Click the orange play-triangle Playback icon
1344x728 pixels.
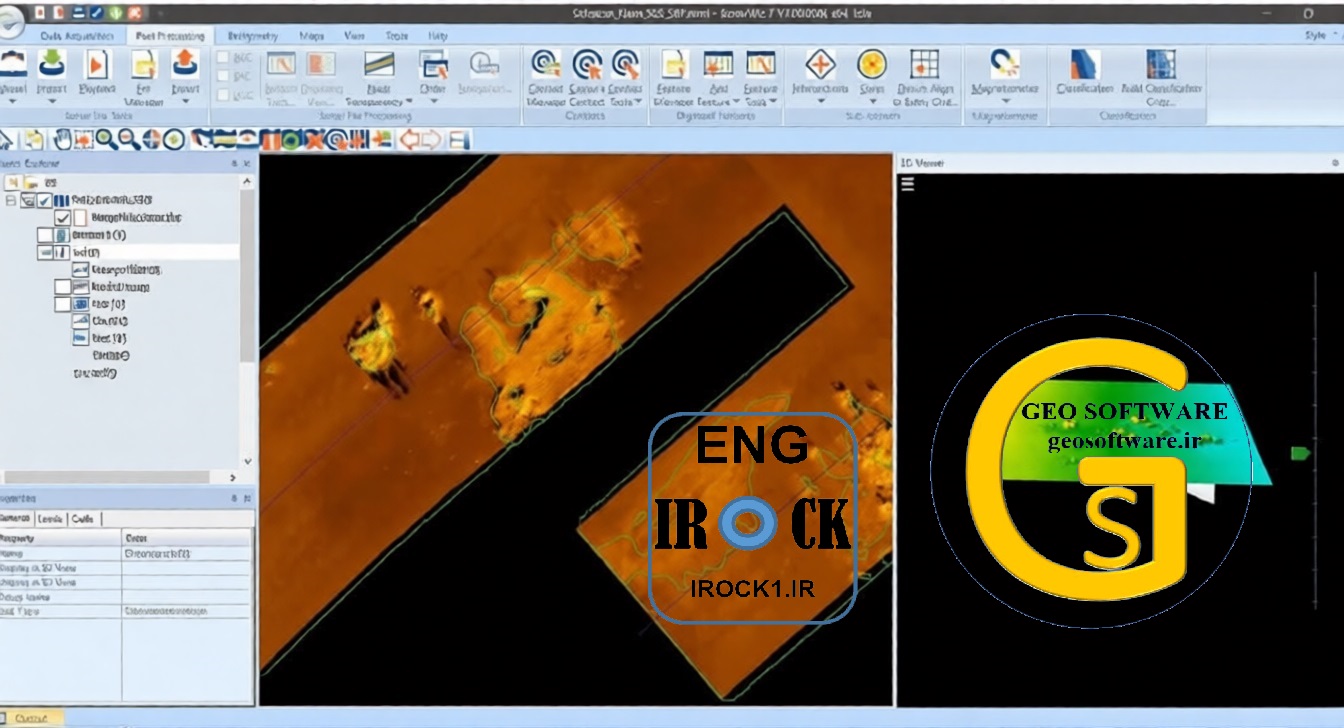(x=97, y=64)
